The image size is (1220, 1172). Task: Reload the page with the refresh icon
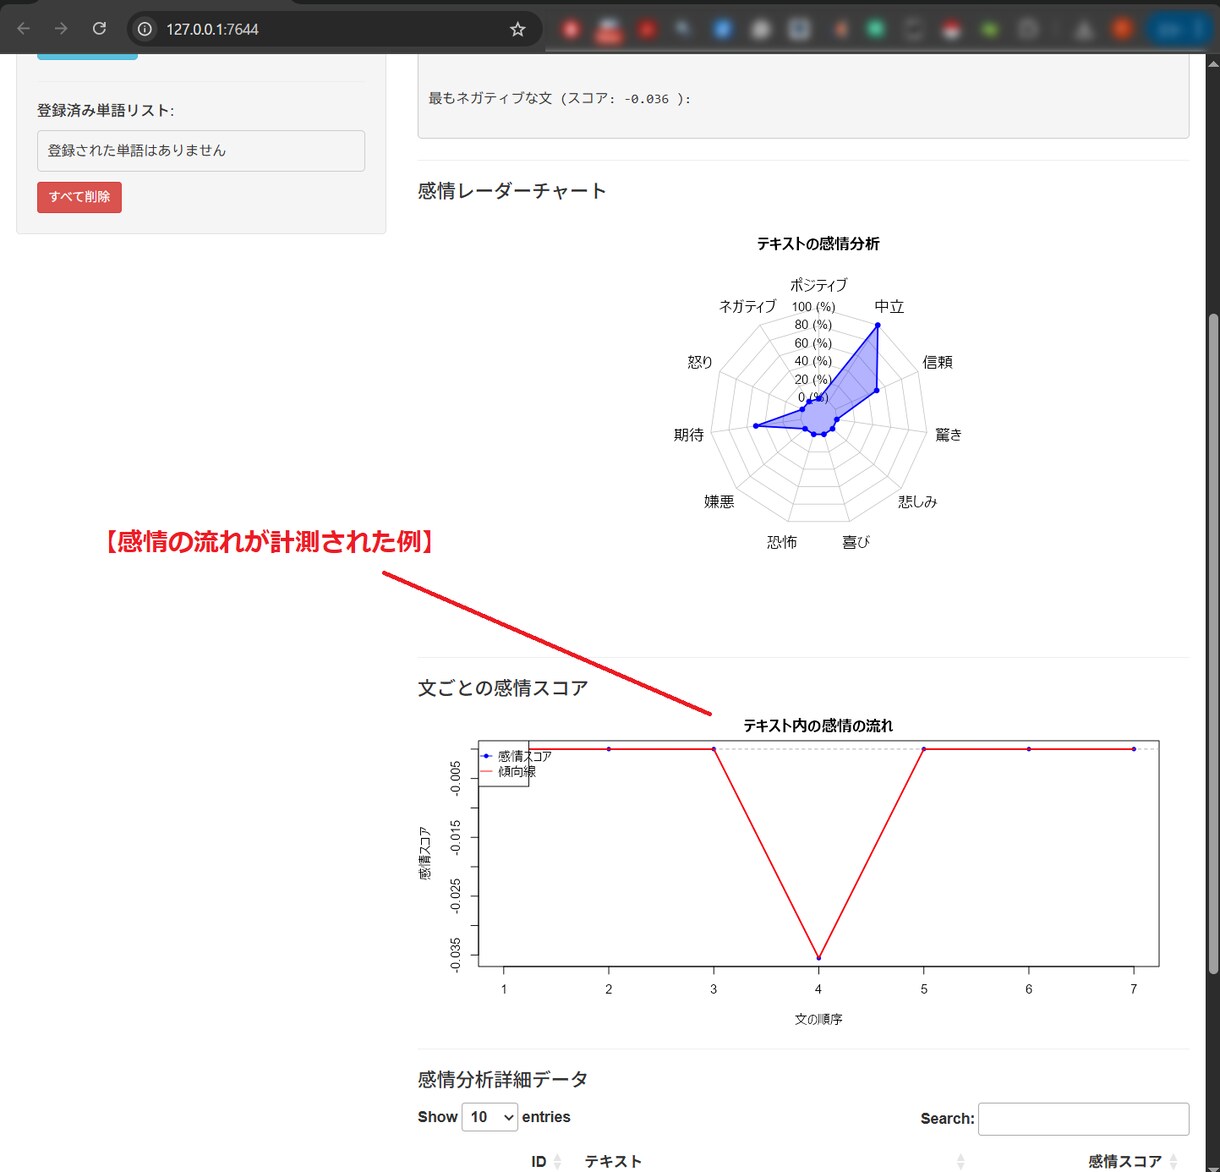pyautogui.click(x=99, y=29)
